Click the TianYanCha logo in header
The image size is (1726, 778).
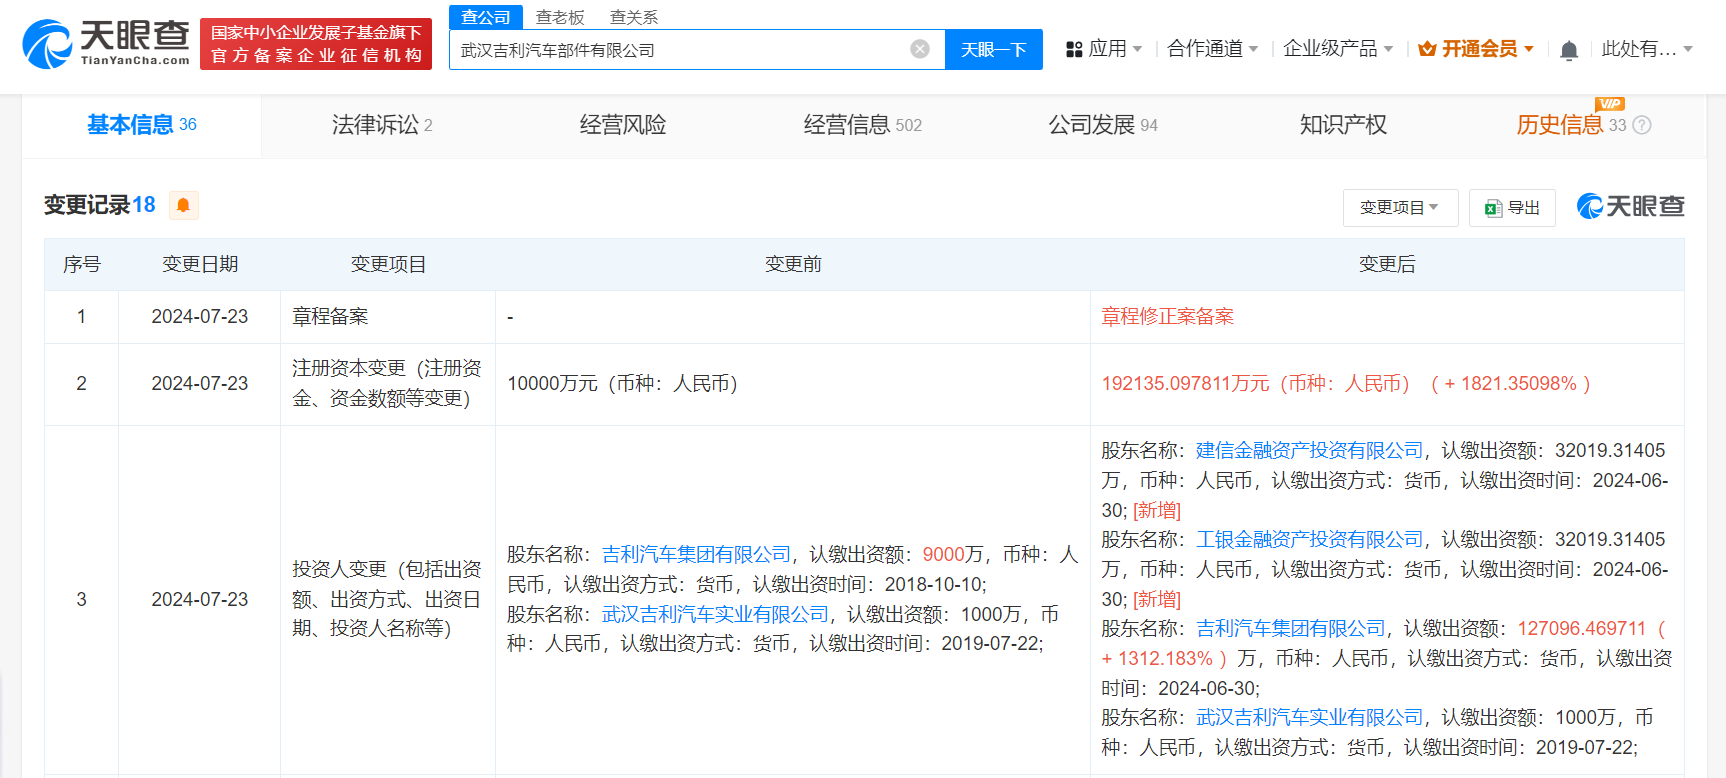(x=106, y=44)
